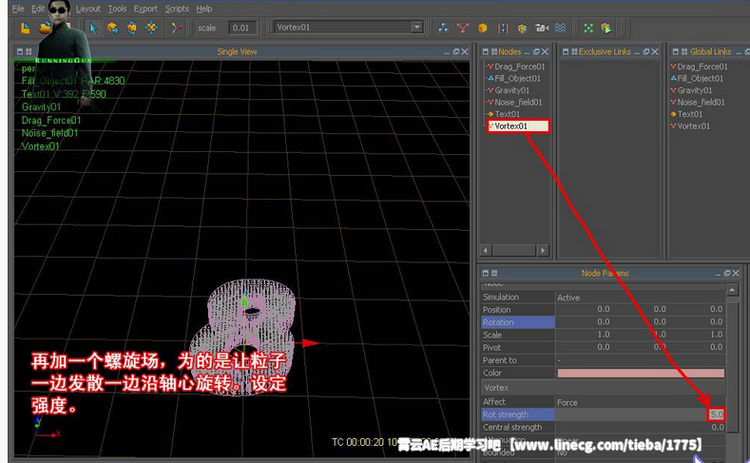750x463 pixels.
Task: Click the blue bracket constraint icon
Action: pyautogui.click(x=502, y=28)
